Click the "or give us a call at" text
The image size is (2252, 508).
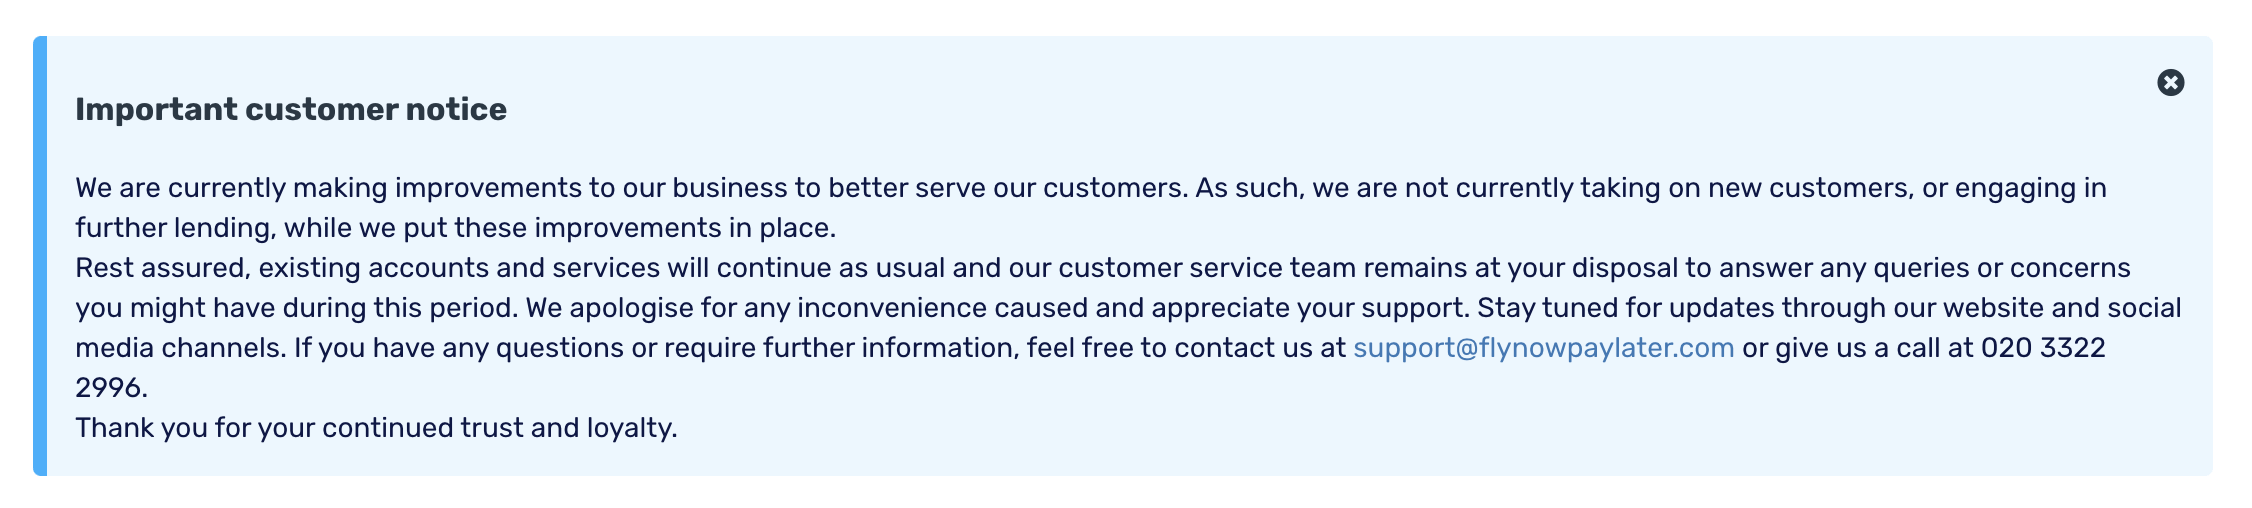click(x=1857, y=348)
